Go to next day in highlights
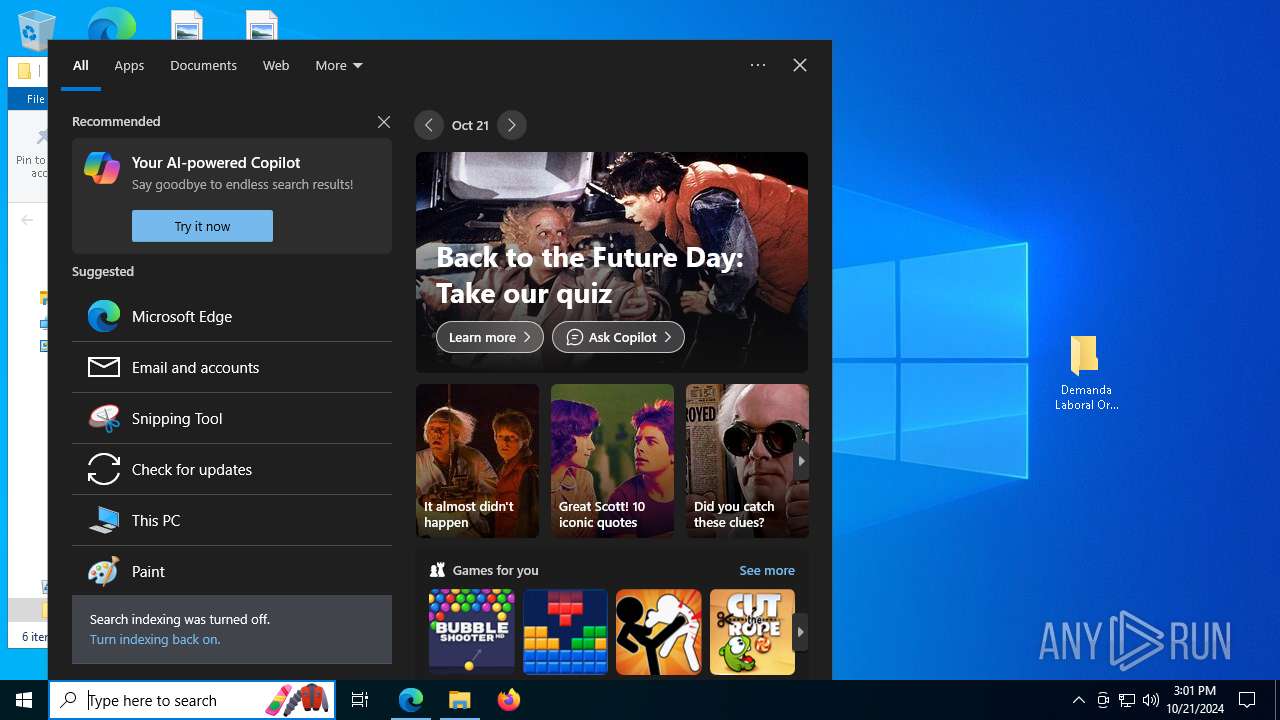Viewport: 1280px width, 720px height. point(512,125)
